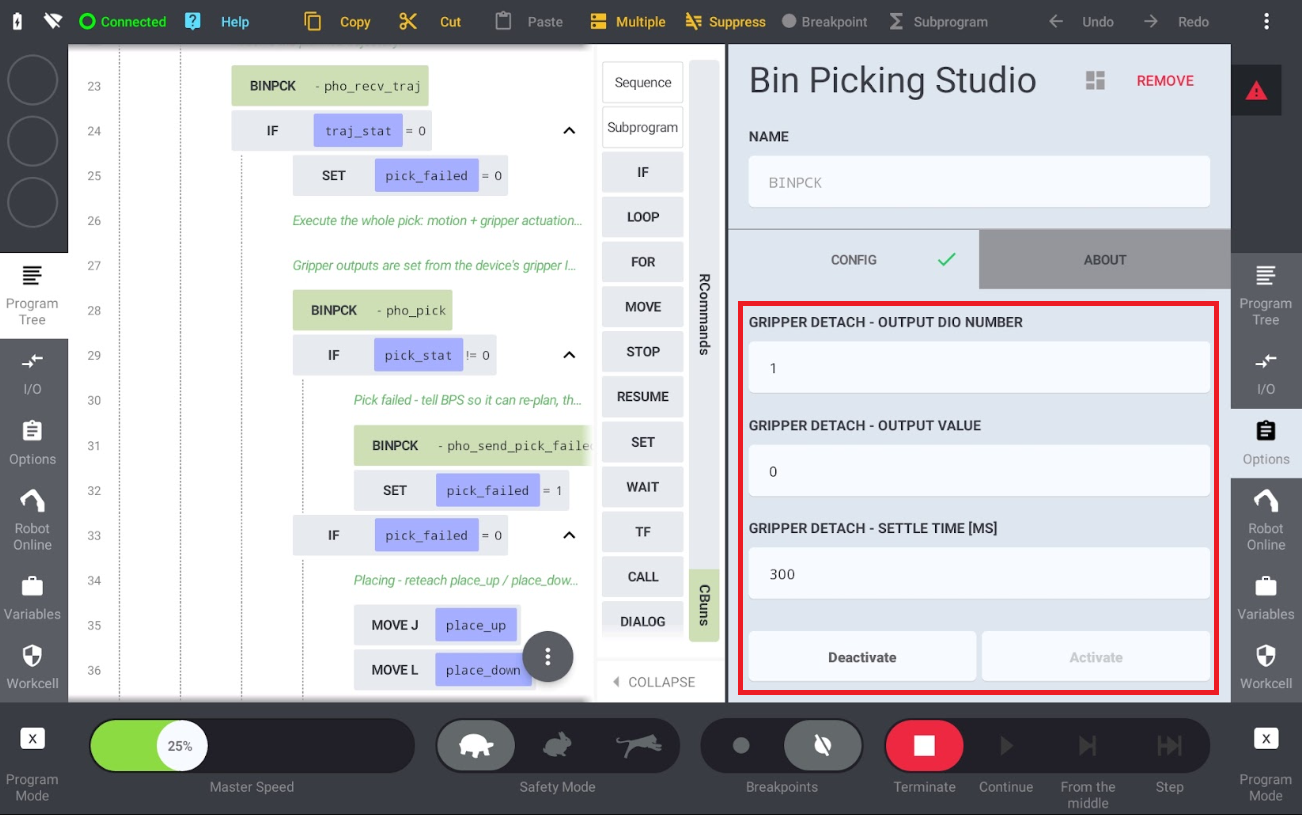Image resolution: width=1302 pixels, height=815 pixels.
Task: Click the Gripper Detach Output Value field
Action: coord(979,471)
